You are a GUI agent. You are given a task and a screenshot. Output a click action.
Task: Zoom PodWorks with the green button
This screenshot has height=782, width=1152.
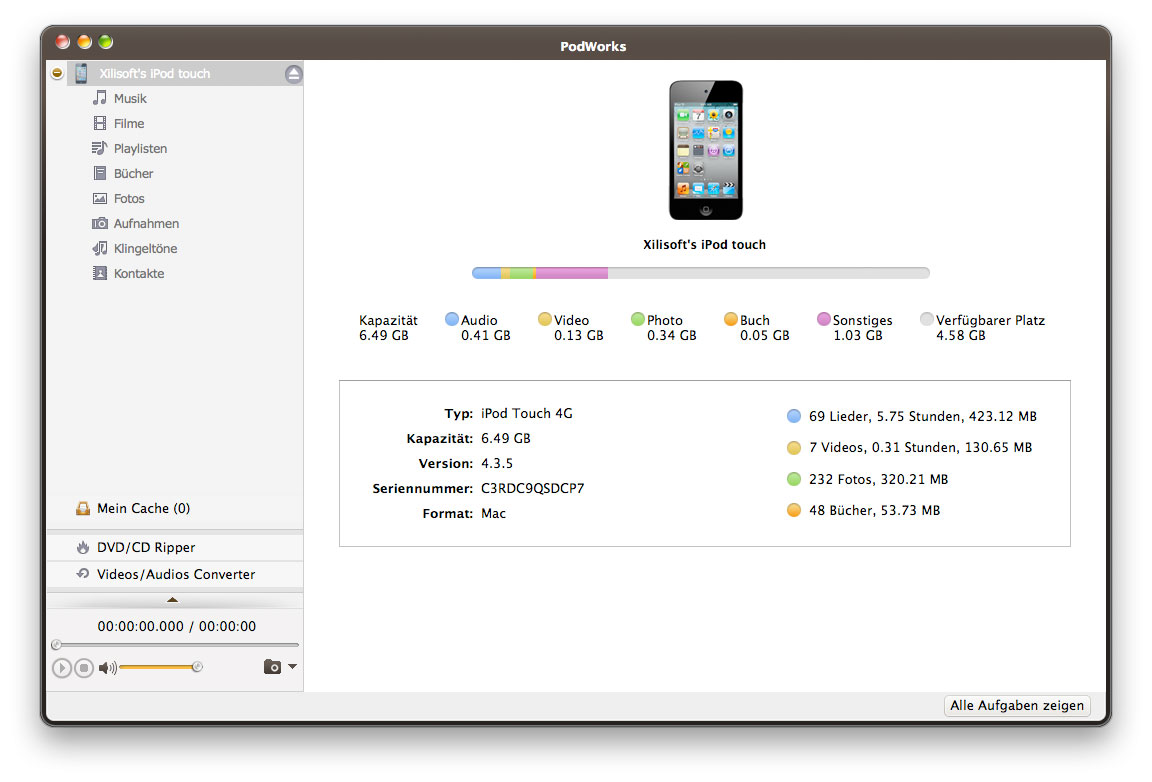pyautogui.click(x=106, y=42)
